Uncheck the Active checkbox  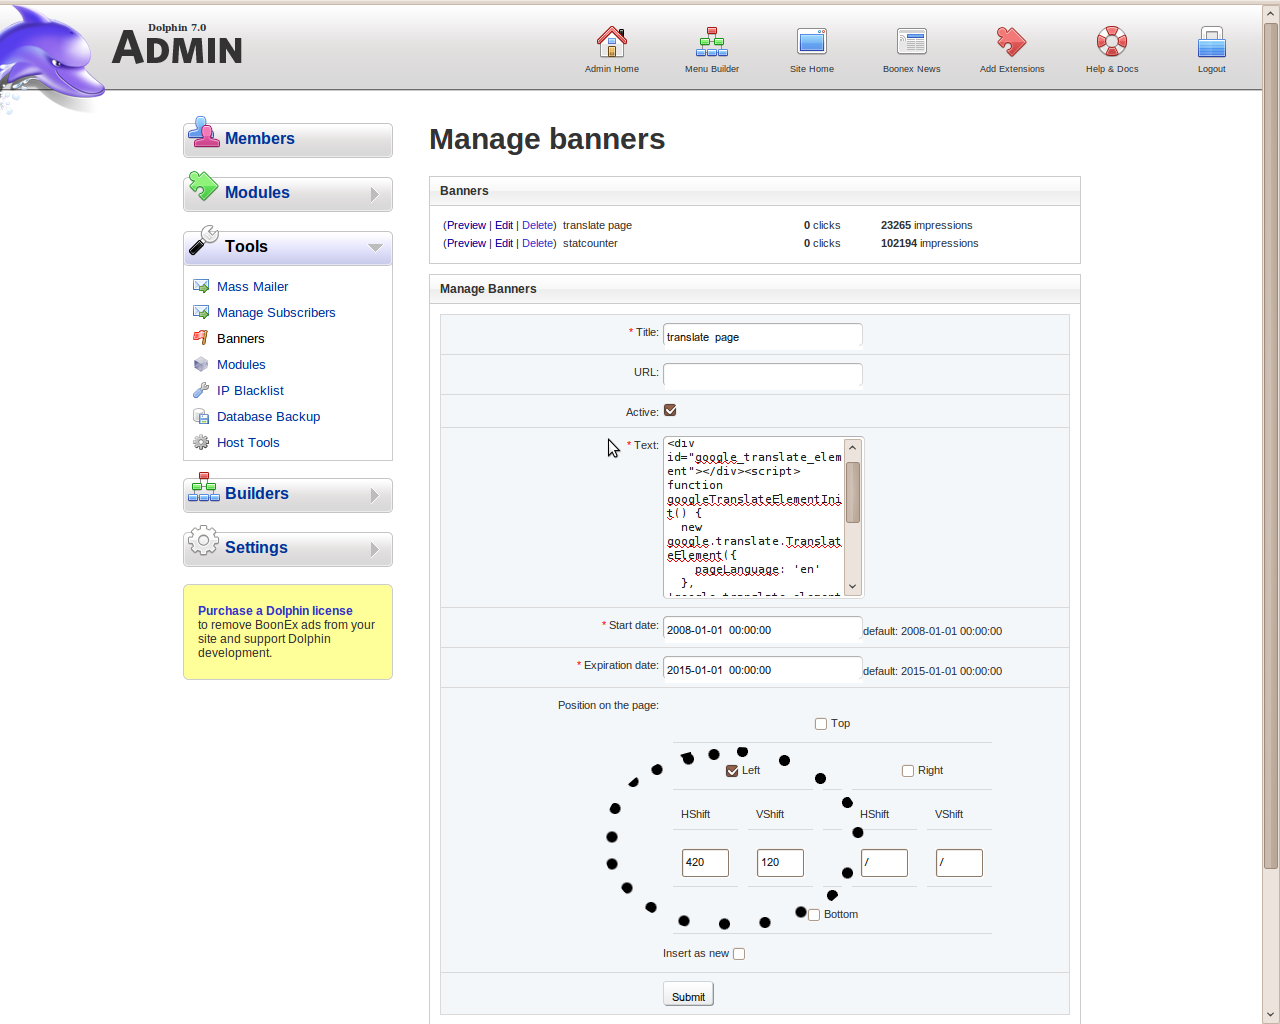point(670,410)
